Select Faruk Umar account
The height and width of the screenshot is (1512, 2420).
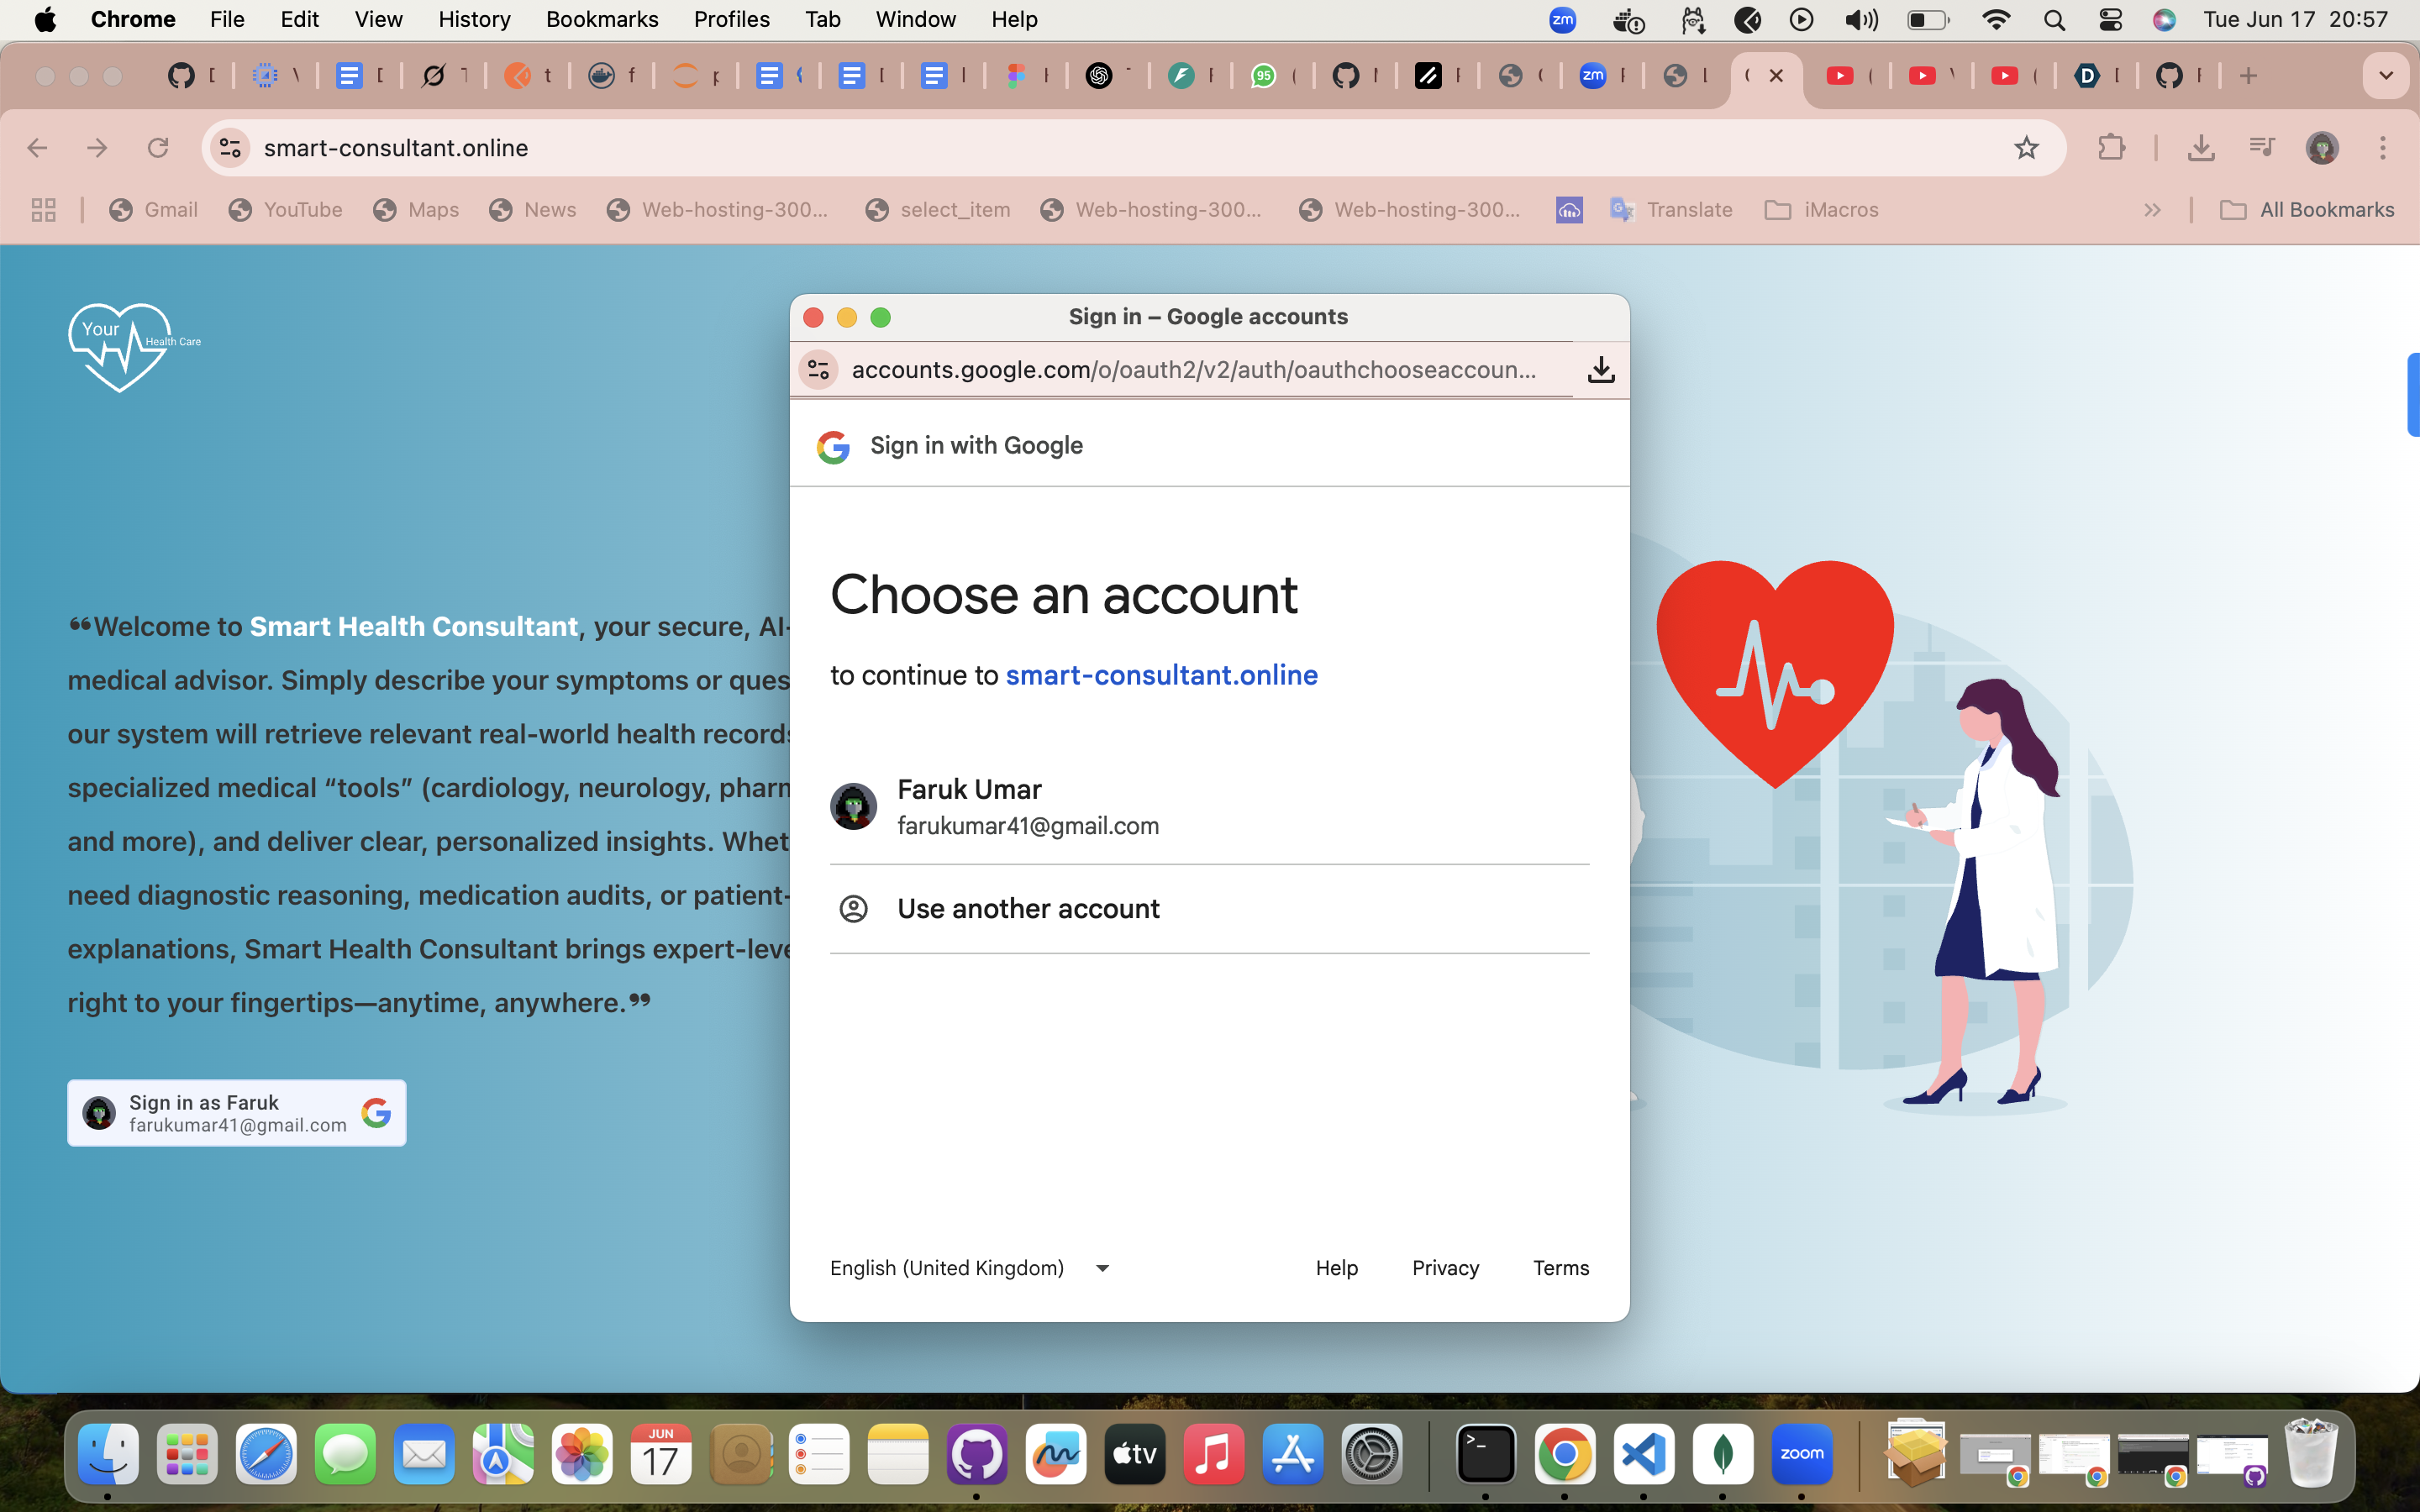pyautogui.click(x=1028, y=807)
